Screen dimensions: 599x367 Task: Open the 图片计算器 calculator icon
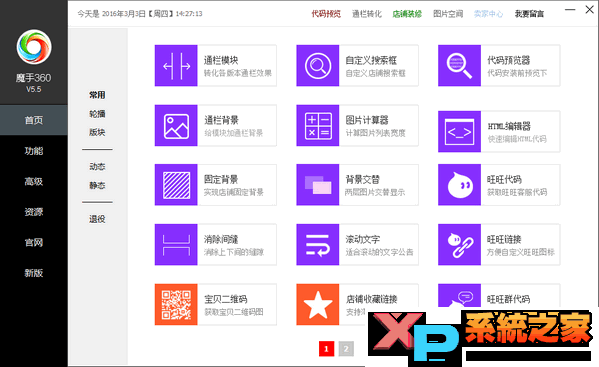pos(318,126)
